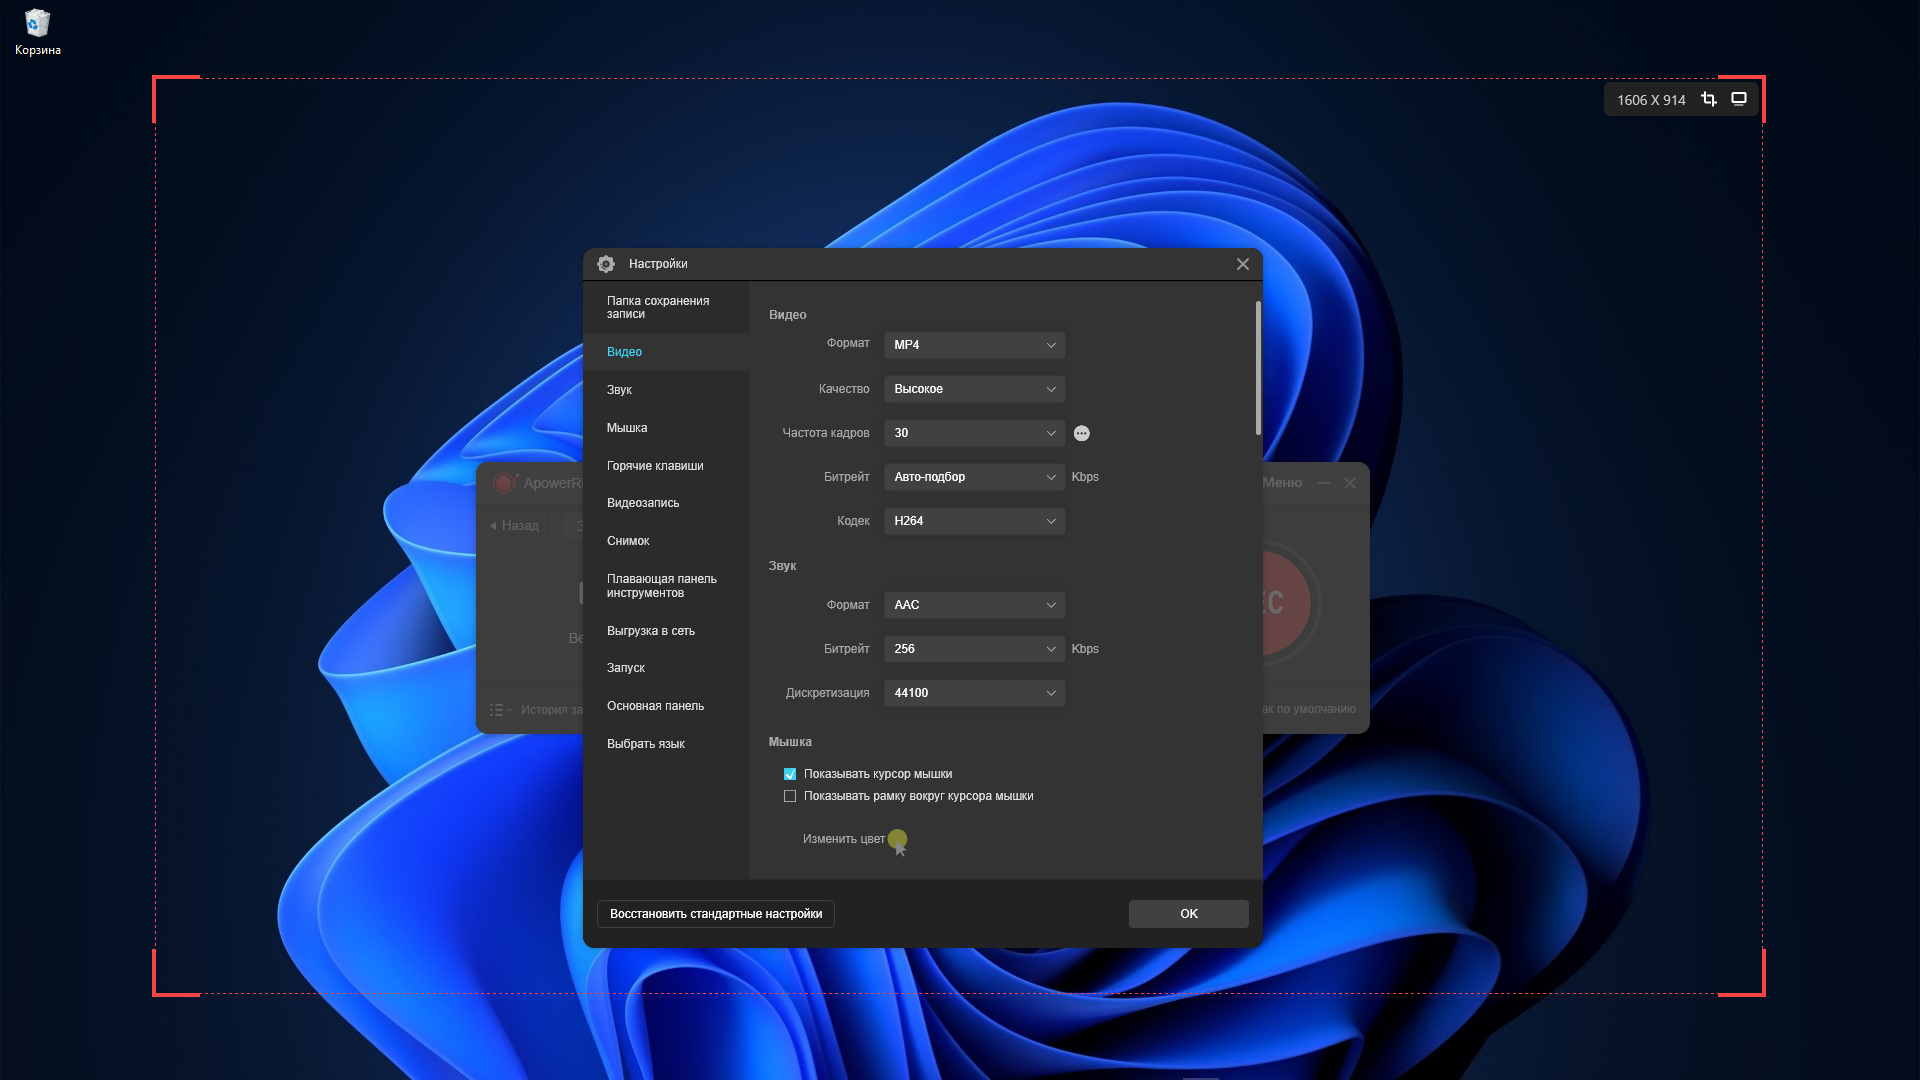This screenshot has width=1920, height=1080.
Task: Click the crop region icon
Action: (1709, 99)
